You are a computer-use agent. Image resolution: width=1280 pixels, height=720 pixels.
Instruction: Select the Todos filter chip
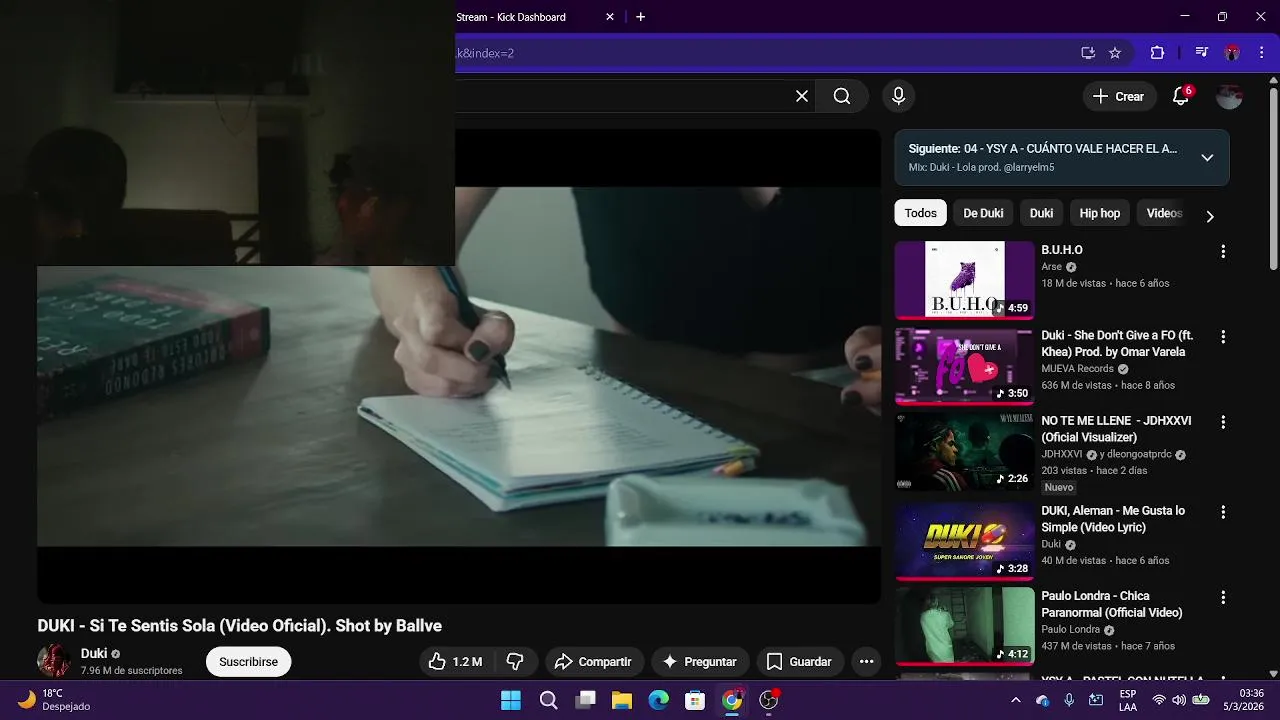pos(921,213)
